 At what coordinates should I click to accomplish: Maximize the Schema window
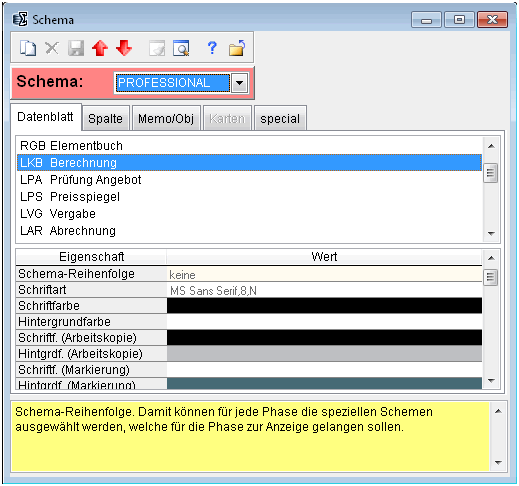tap(459, 20)
